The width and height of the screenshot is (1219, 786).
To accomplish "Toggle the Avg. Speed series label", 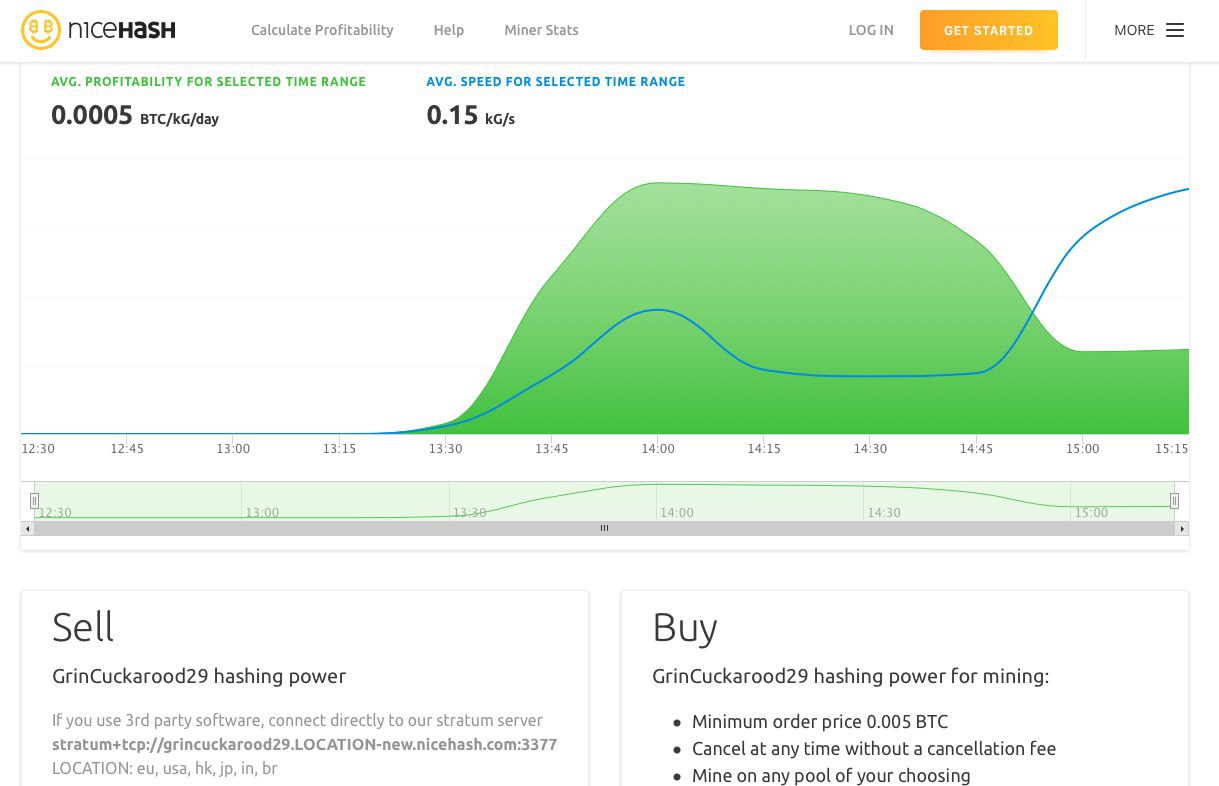I will pyautogui.click(x=555, y=82).
